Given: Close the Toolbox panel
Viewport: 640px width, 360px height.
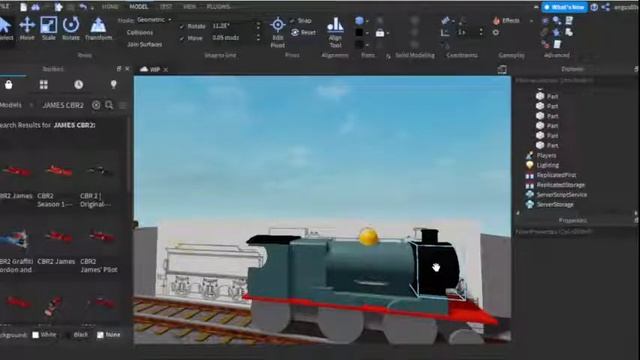Looking at the screenshot, I should point(127,69).
